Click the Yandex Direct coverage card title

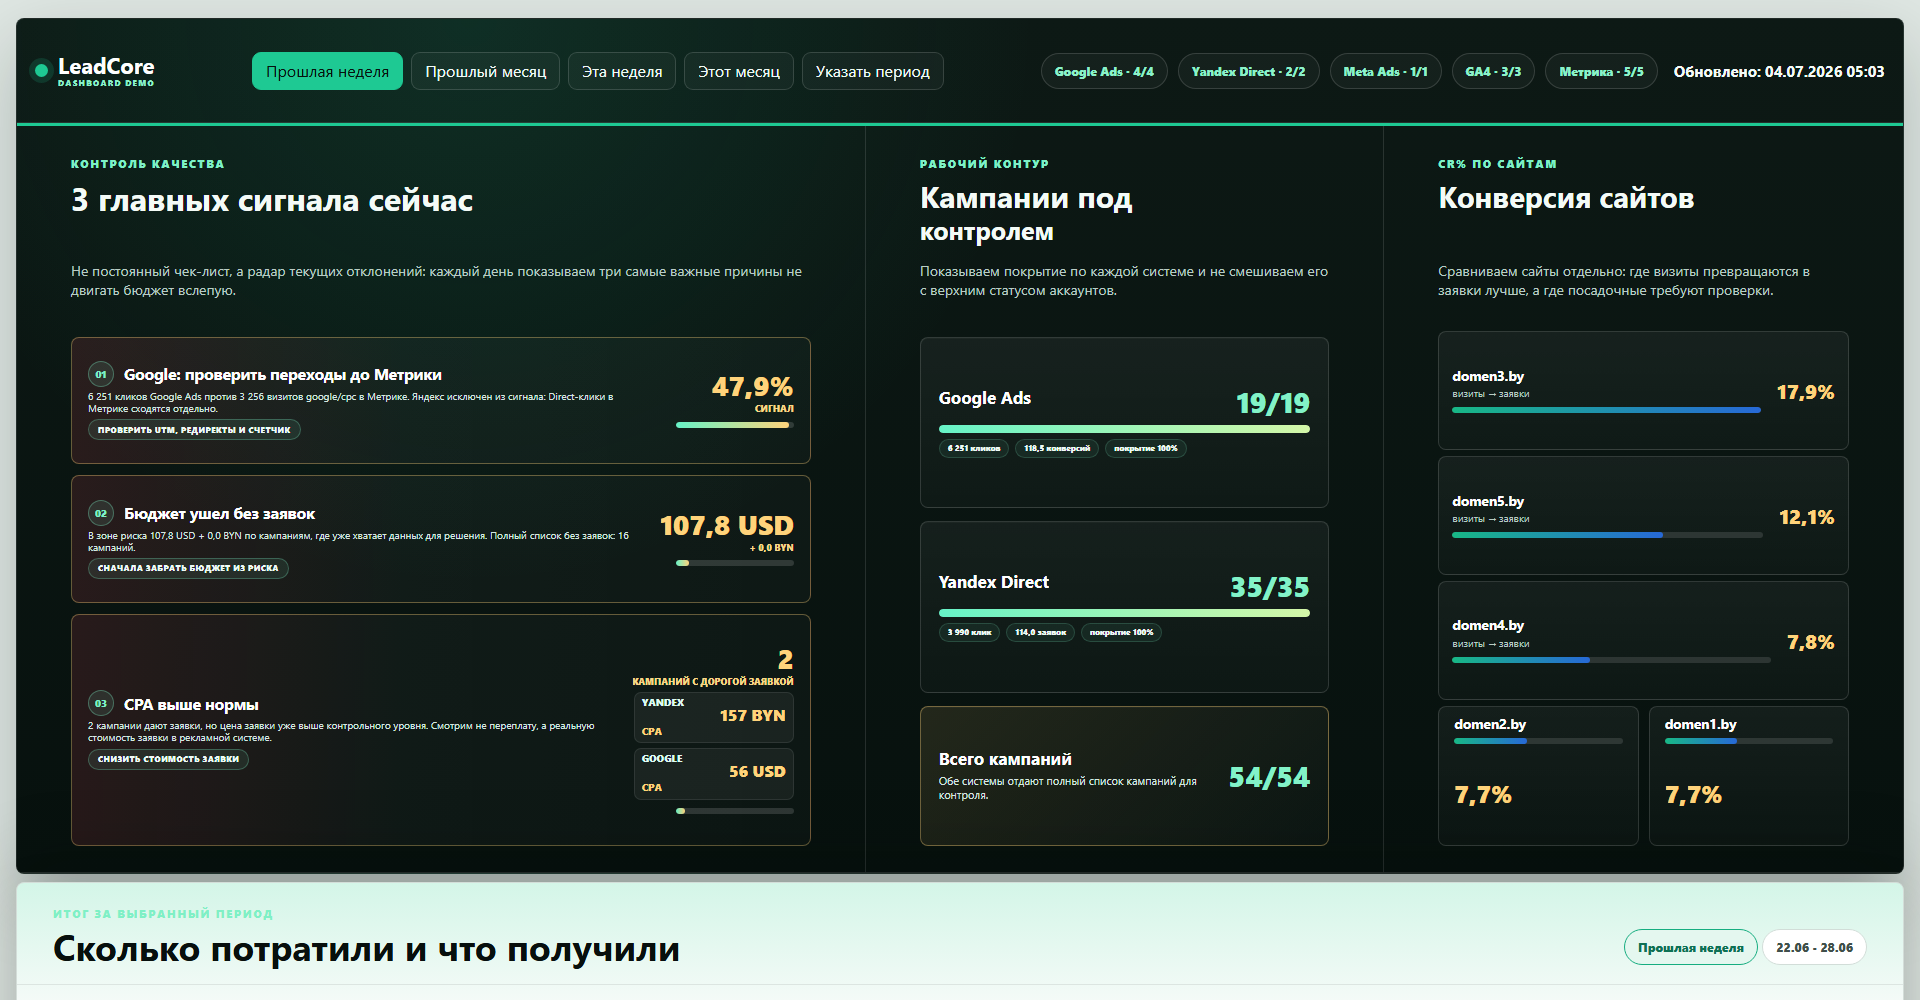(x=993, y=582)
